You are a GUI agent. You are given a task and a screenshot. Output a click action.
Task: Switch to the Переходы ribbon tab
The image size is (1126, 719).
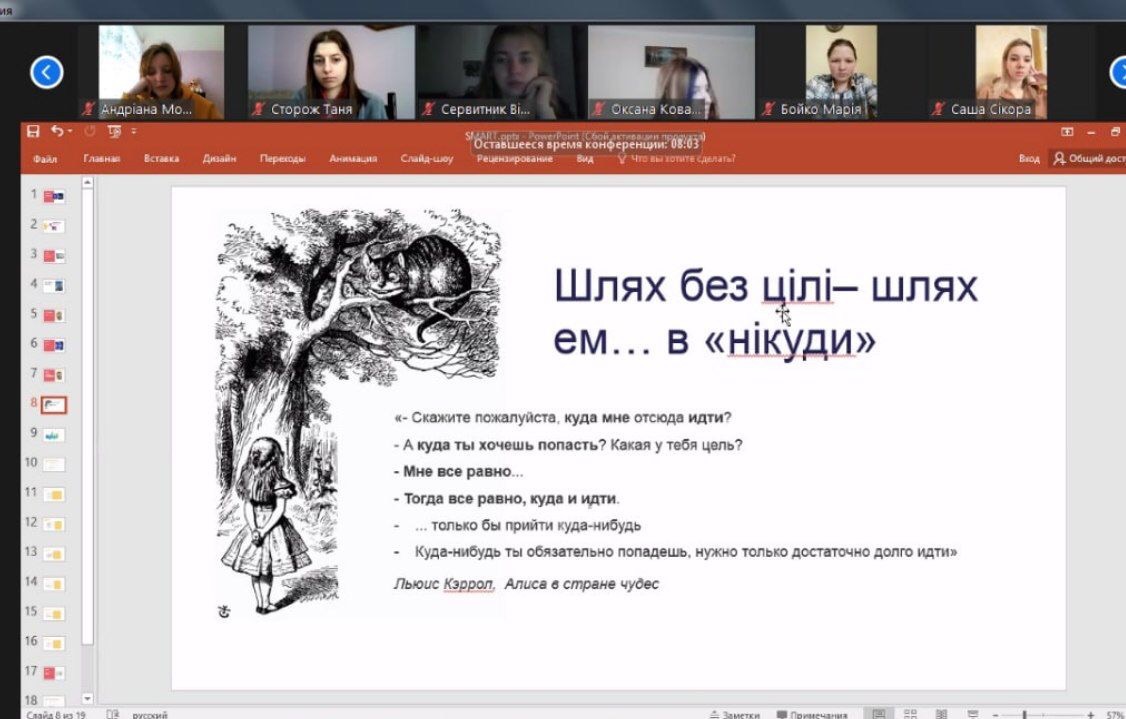pos(282,159)
